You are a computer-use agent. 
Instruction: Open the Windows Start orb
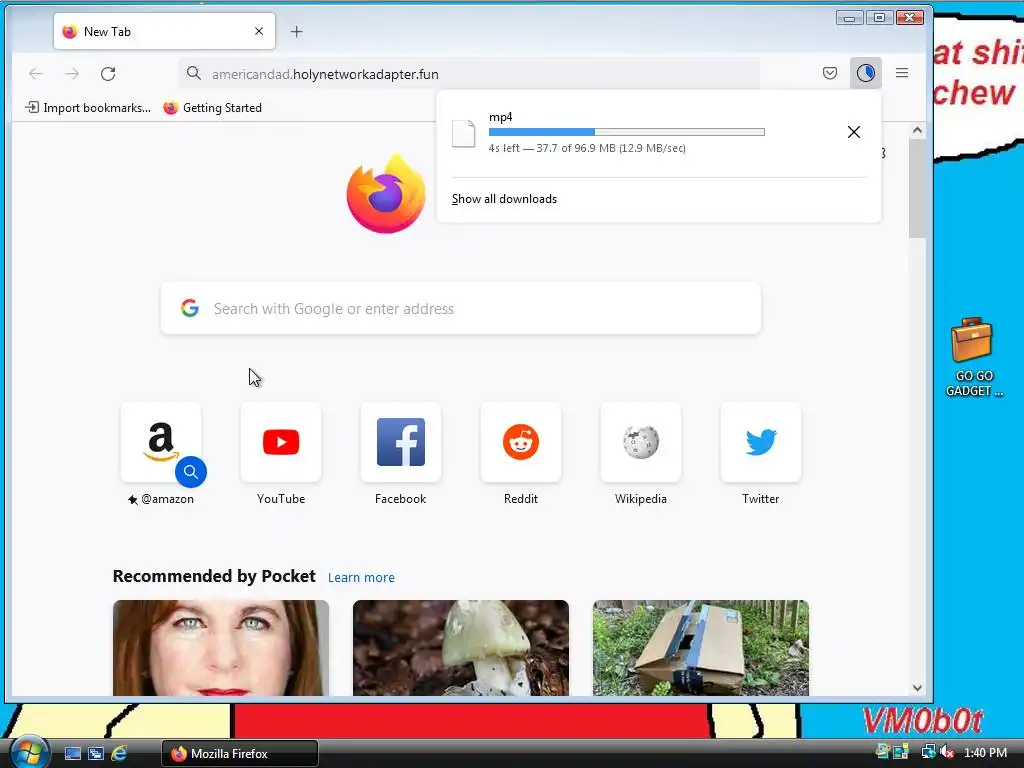[x=28, y=752]
